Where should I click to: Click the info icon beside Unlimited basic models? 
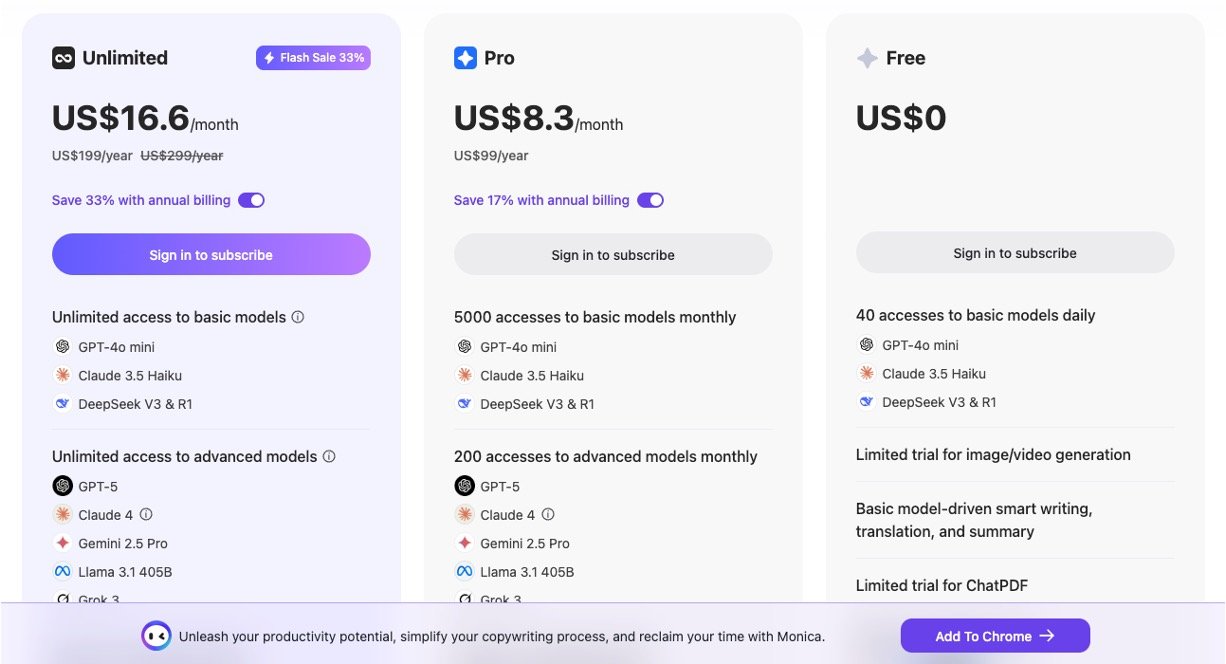(x=297, y=317)
